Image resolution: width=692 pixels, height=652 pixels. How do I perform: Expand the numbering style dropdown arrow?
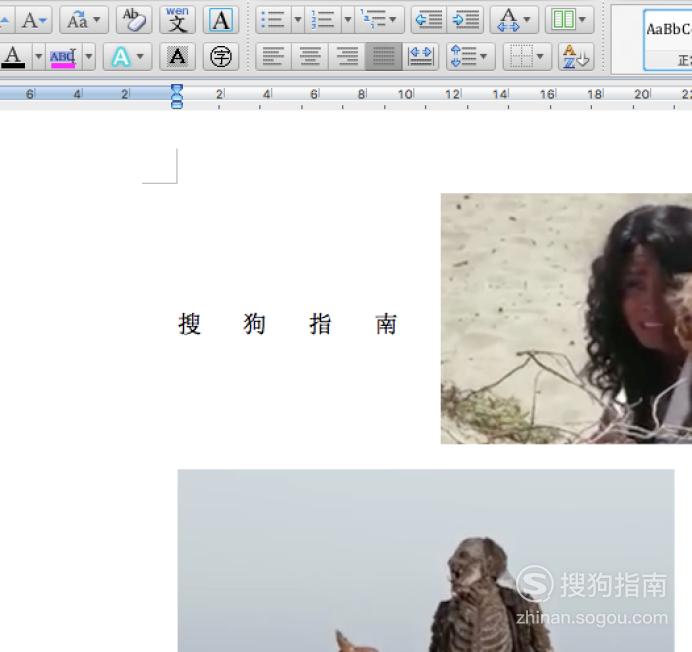pyautogui.click(x=348, y=20)
